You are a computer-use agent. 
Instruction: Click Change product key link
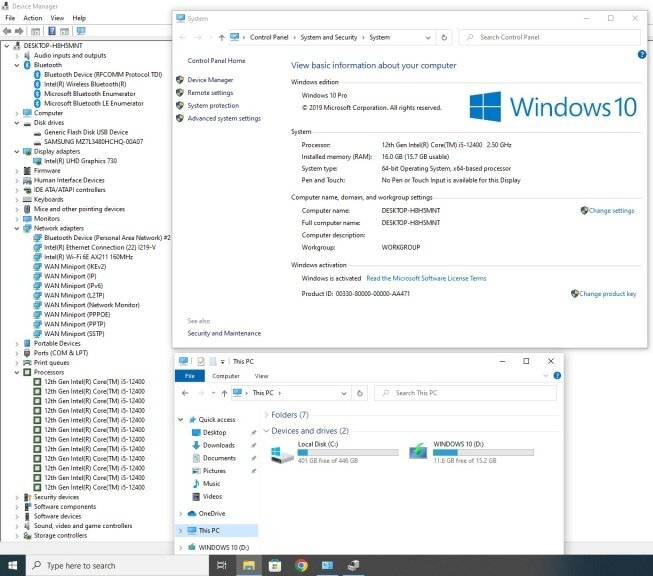pyautogui.click(x=608, y=294)
